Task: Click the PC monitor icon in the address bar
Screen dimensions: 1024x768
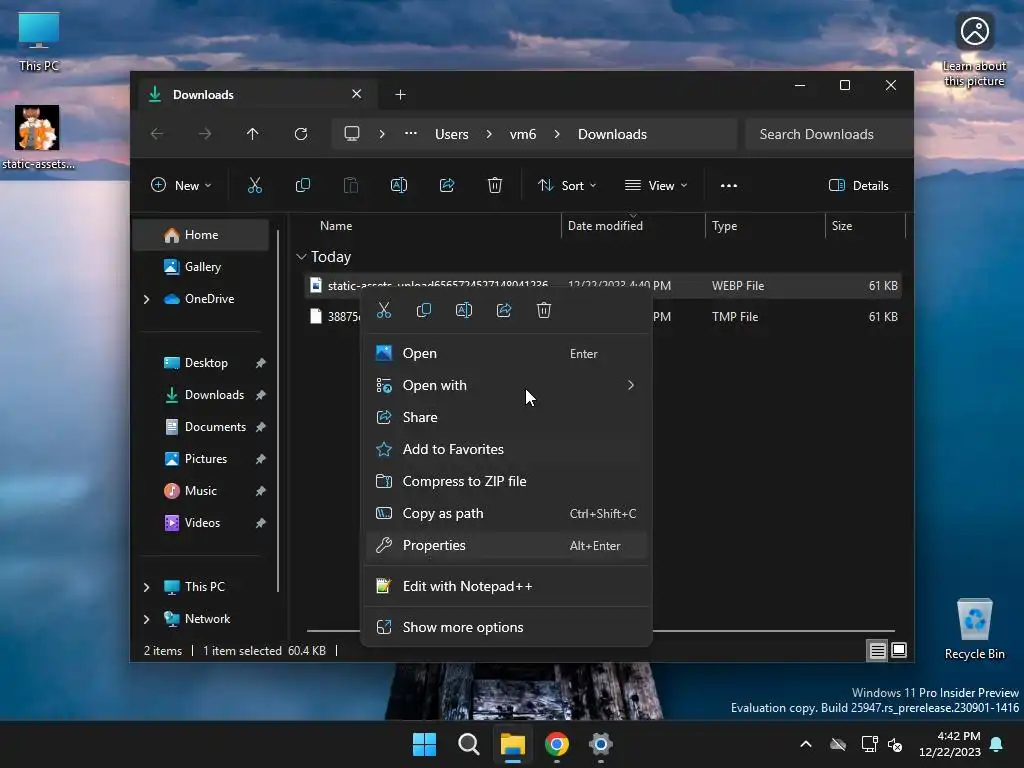Action: 352,134
